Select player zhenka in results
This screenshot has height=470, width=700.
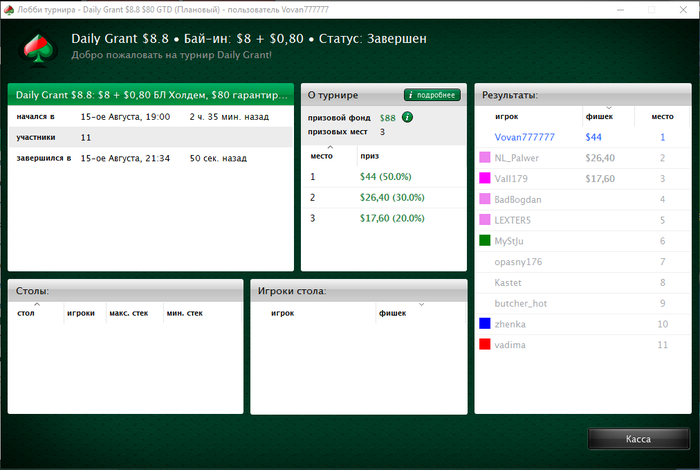pyautogui.click(x=509, y=324)
